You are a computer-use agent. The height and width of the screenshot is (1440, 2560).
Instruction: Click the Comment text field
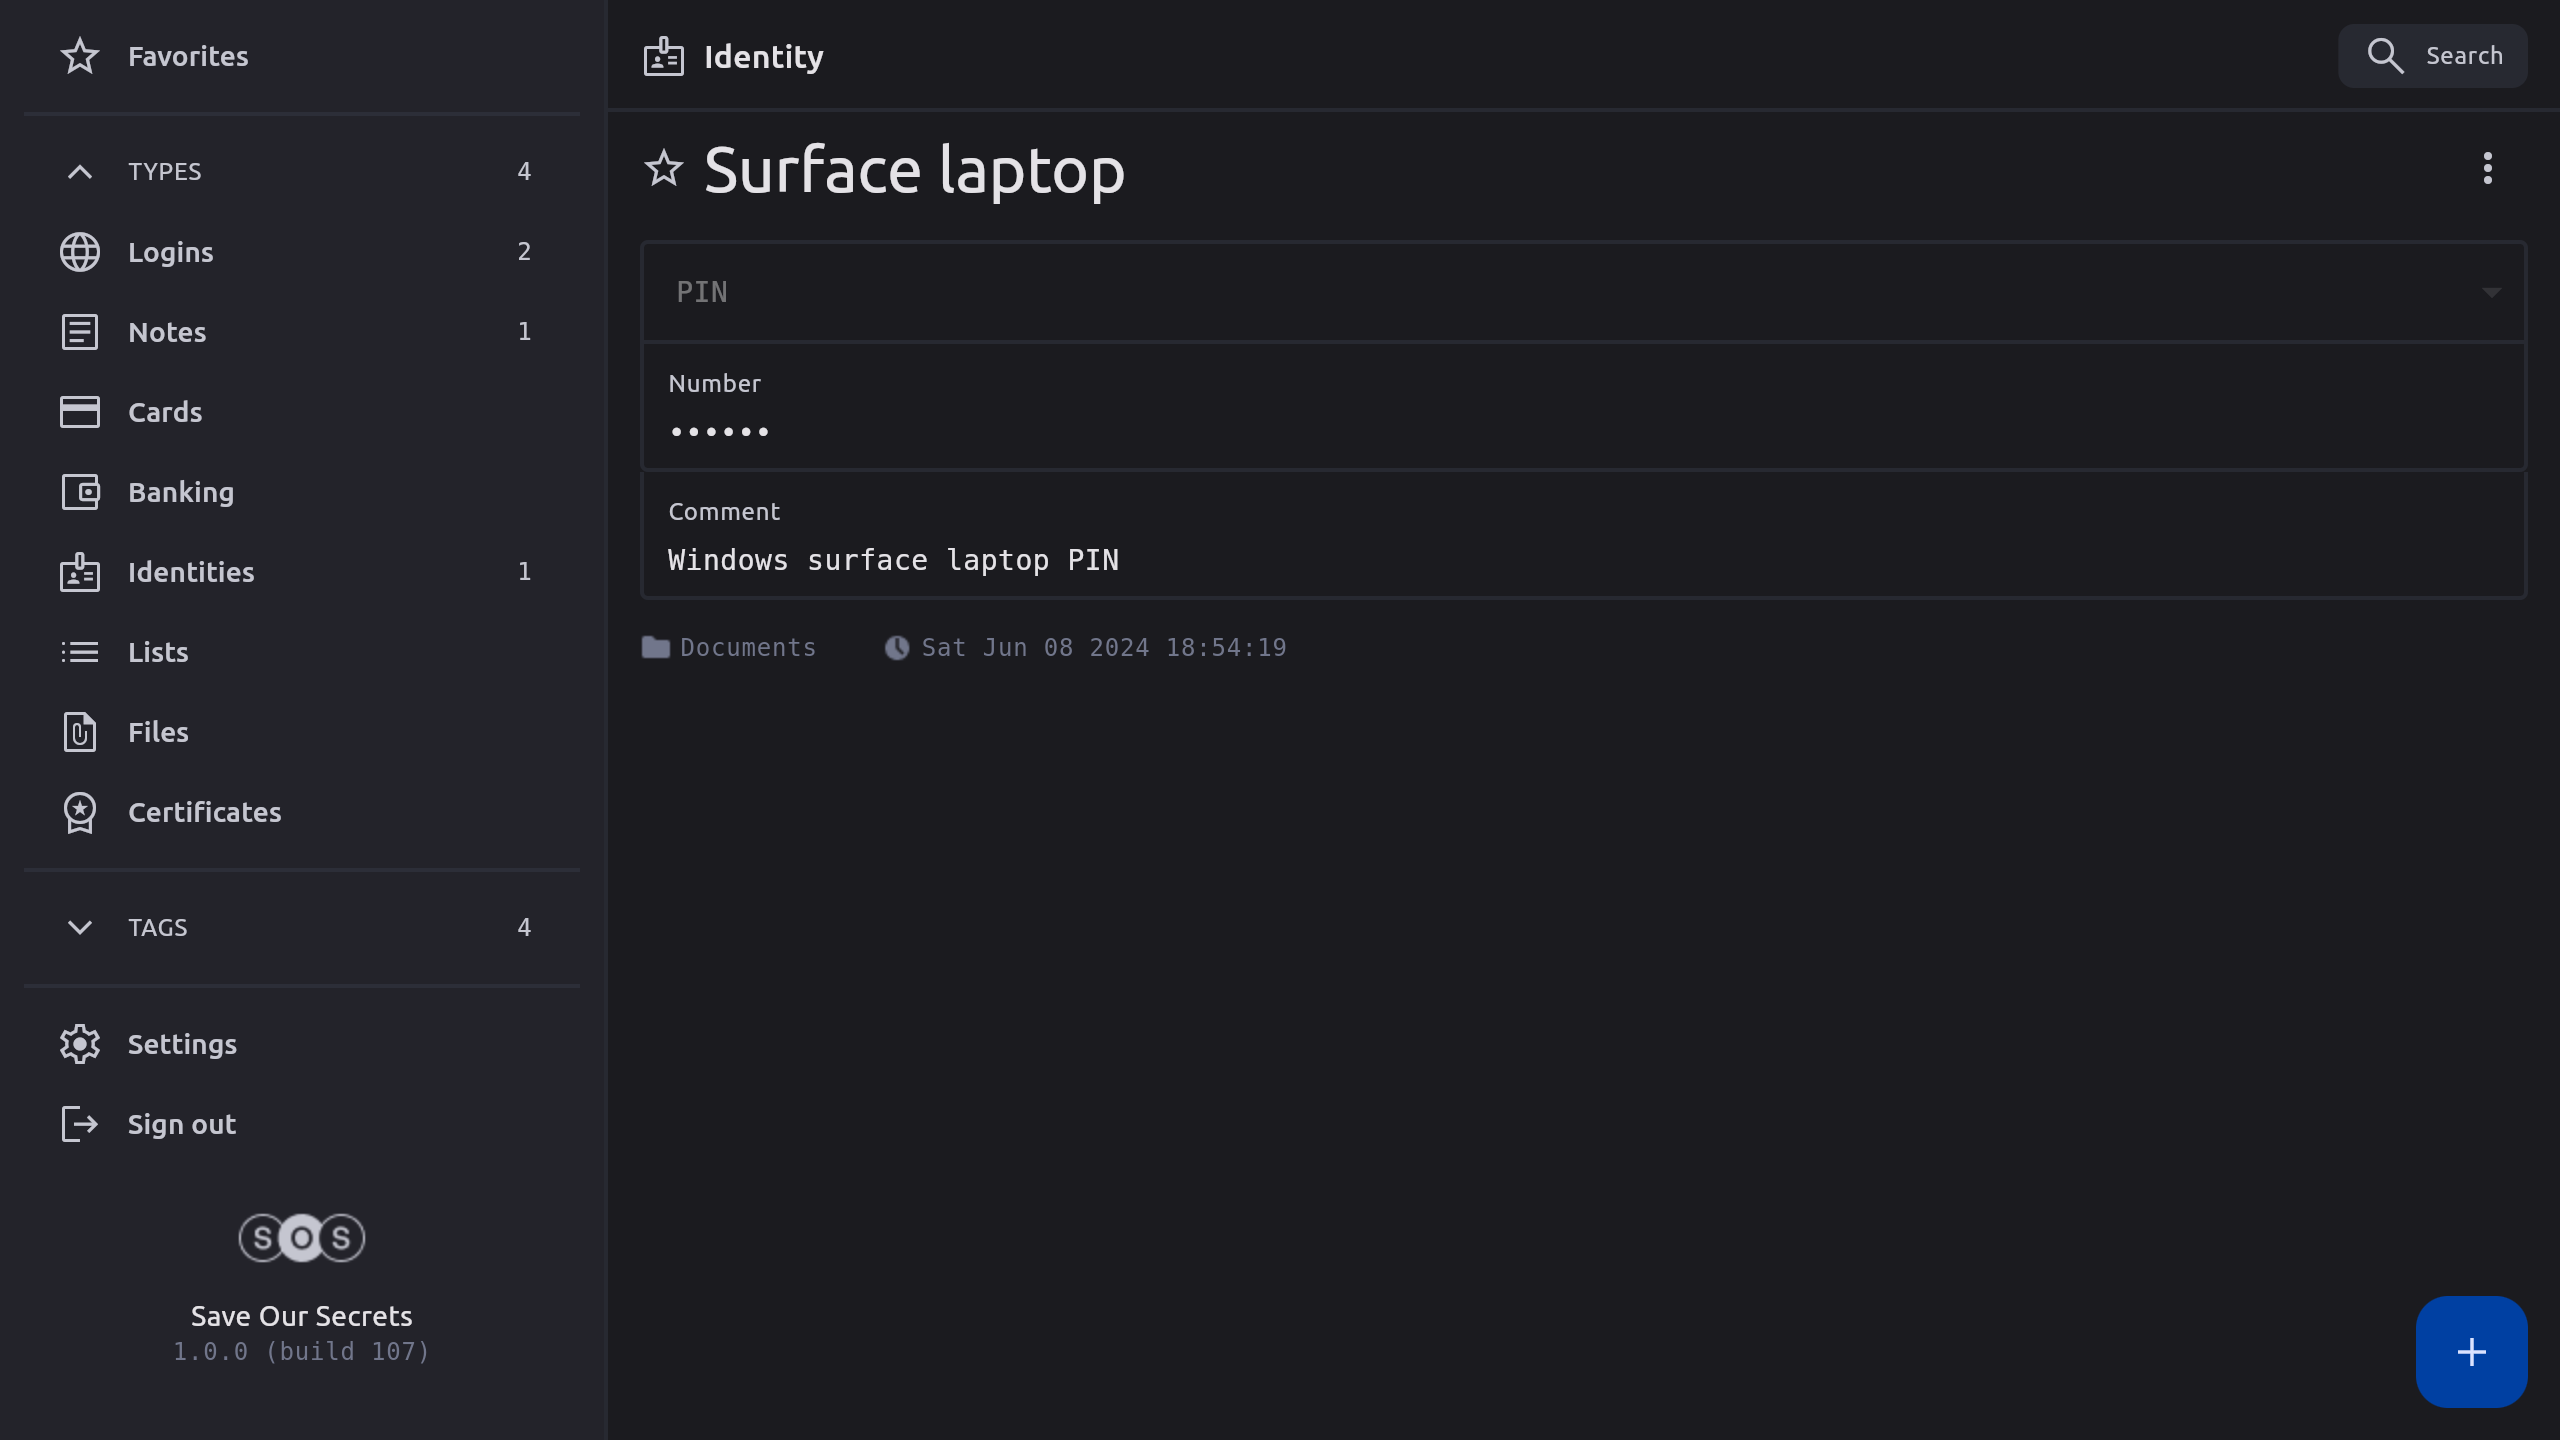(893, 560)
